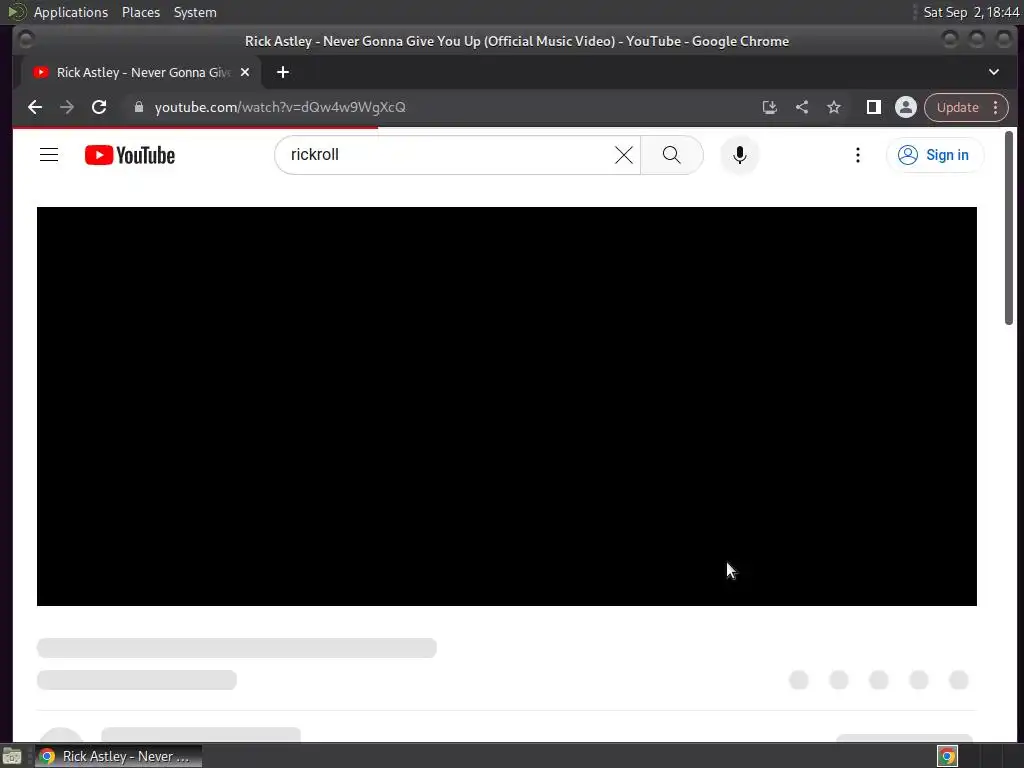
Task: Click the page vertical scrollbar thumb
Action: click(x=1009, y=227)
